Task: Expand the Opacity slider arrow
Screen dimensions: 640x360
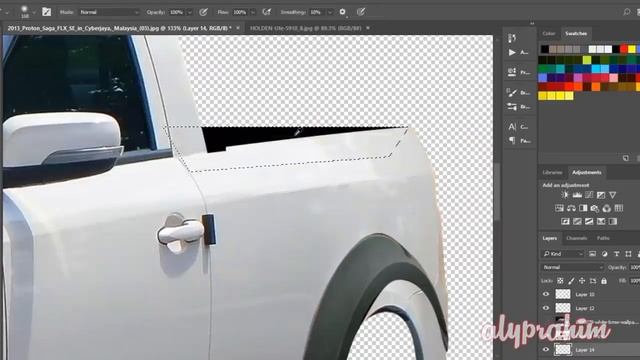Action: coord(189,12)
